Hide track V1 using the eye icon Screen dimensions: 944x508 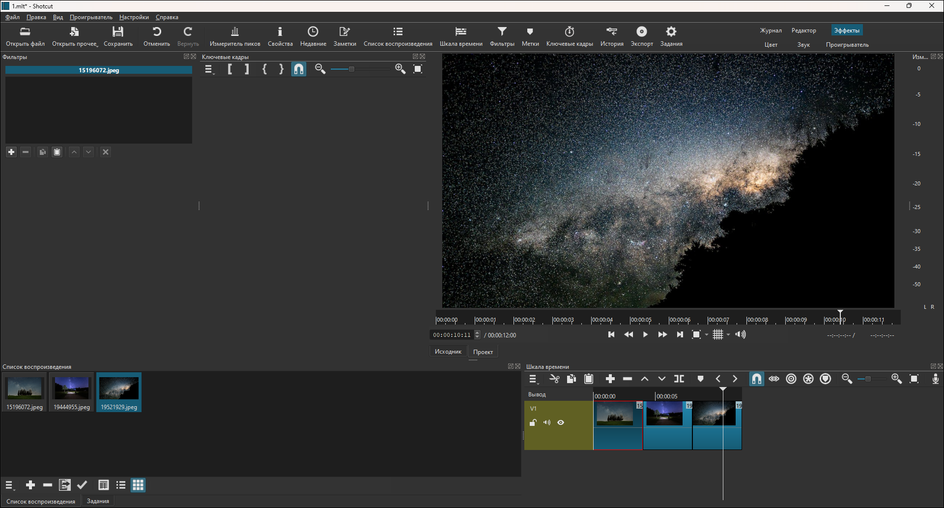click(x=561, y=423)
